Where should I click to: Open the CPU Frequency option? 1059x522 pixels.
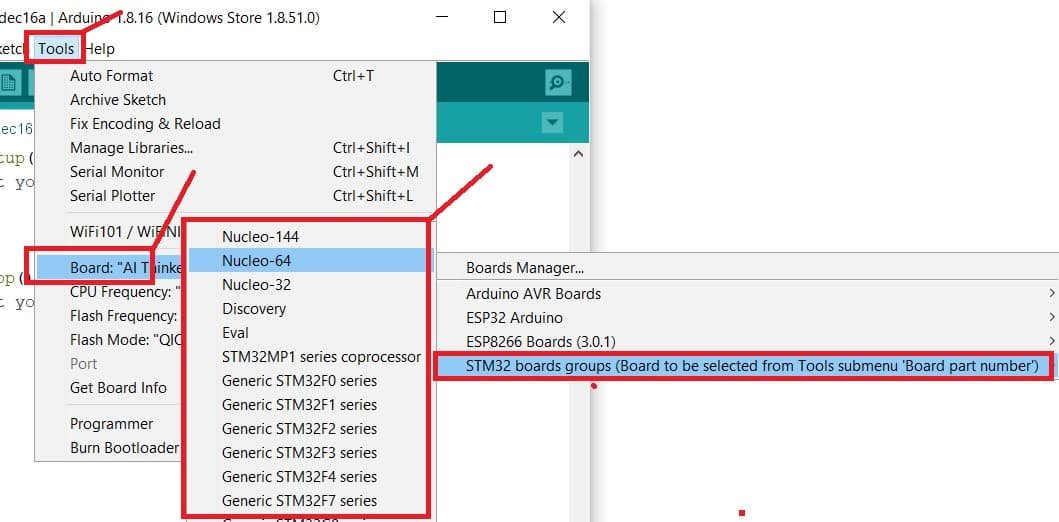pos(111,292)
